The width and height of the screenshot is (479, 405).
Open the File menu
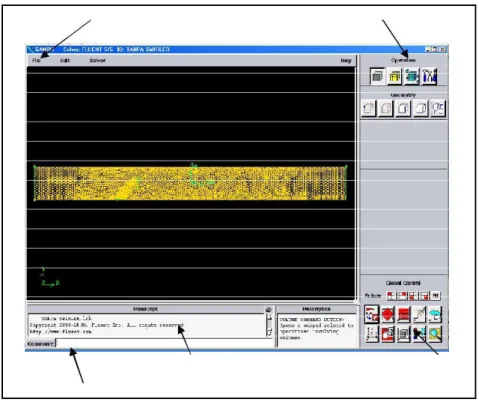click(x=36, y=61)
